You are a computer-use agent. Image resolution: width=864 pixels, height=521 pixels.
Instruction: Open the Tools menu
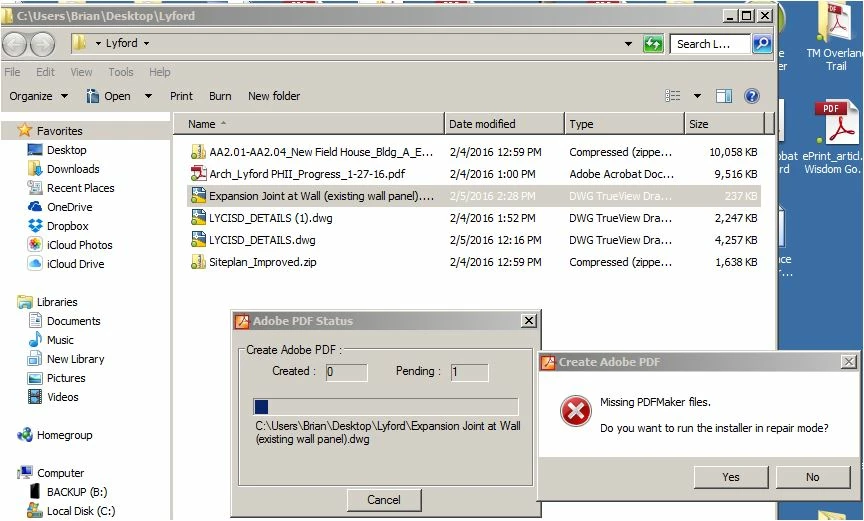pyautogui.click(x=121, y=72)
